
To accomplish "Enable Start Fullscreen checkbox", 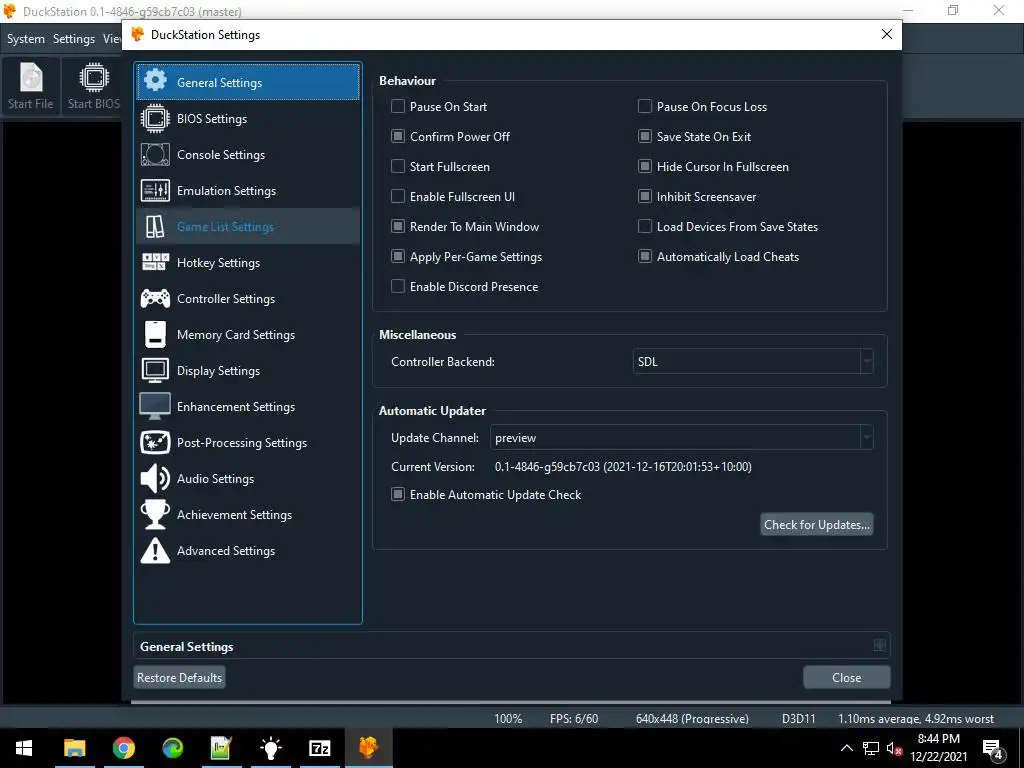I will pyautogui.click(x=398, y=167).
